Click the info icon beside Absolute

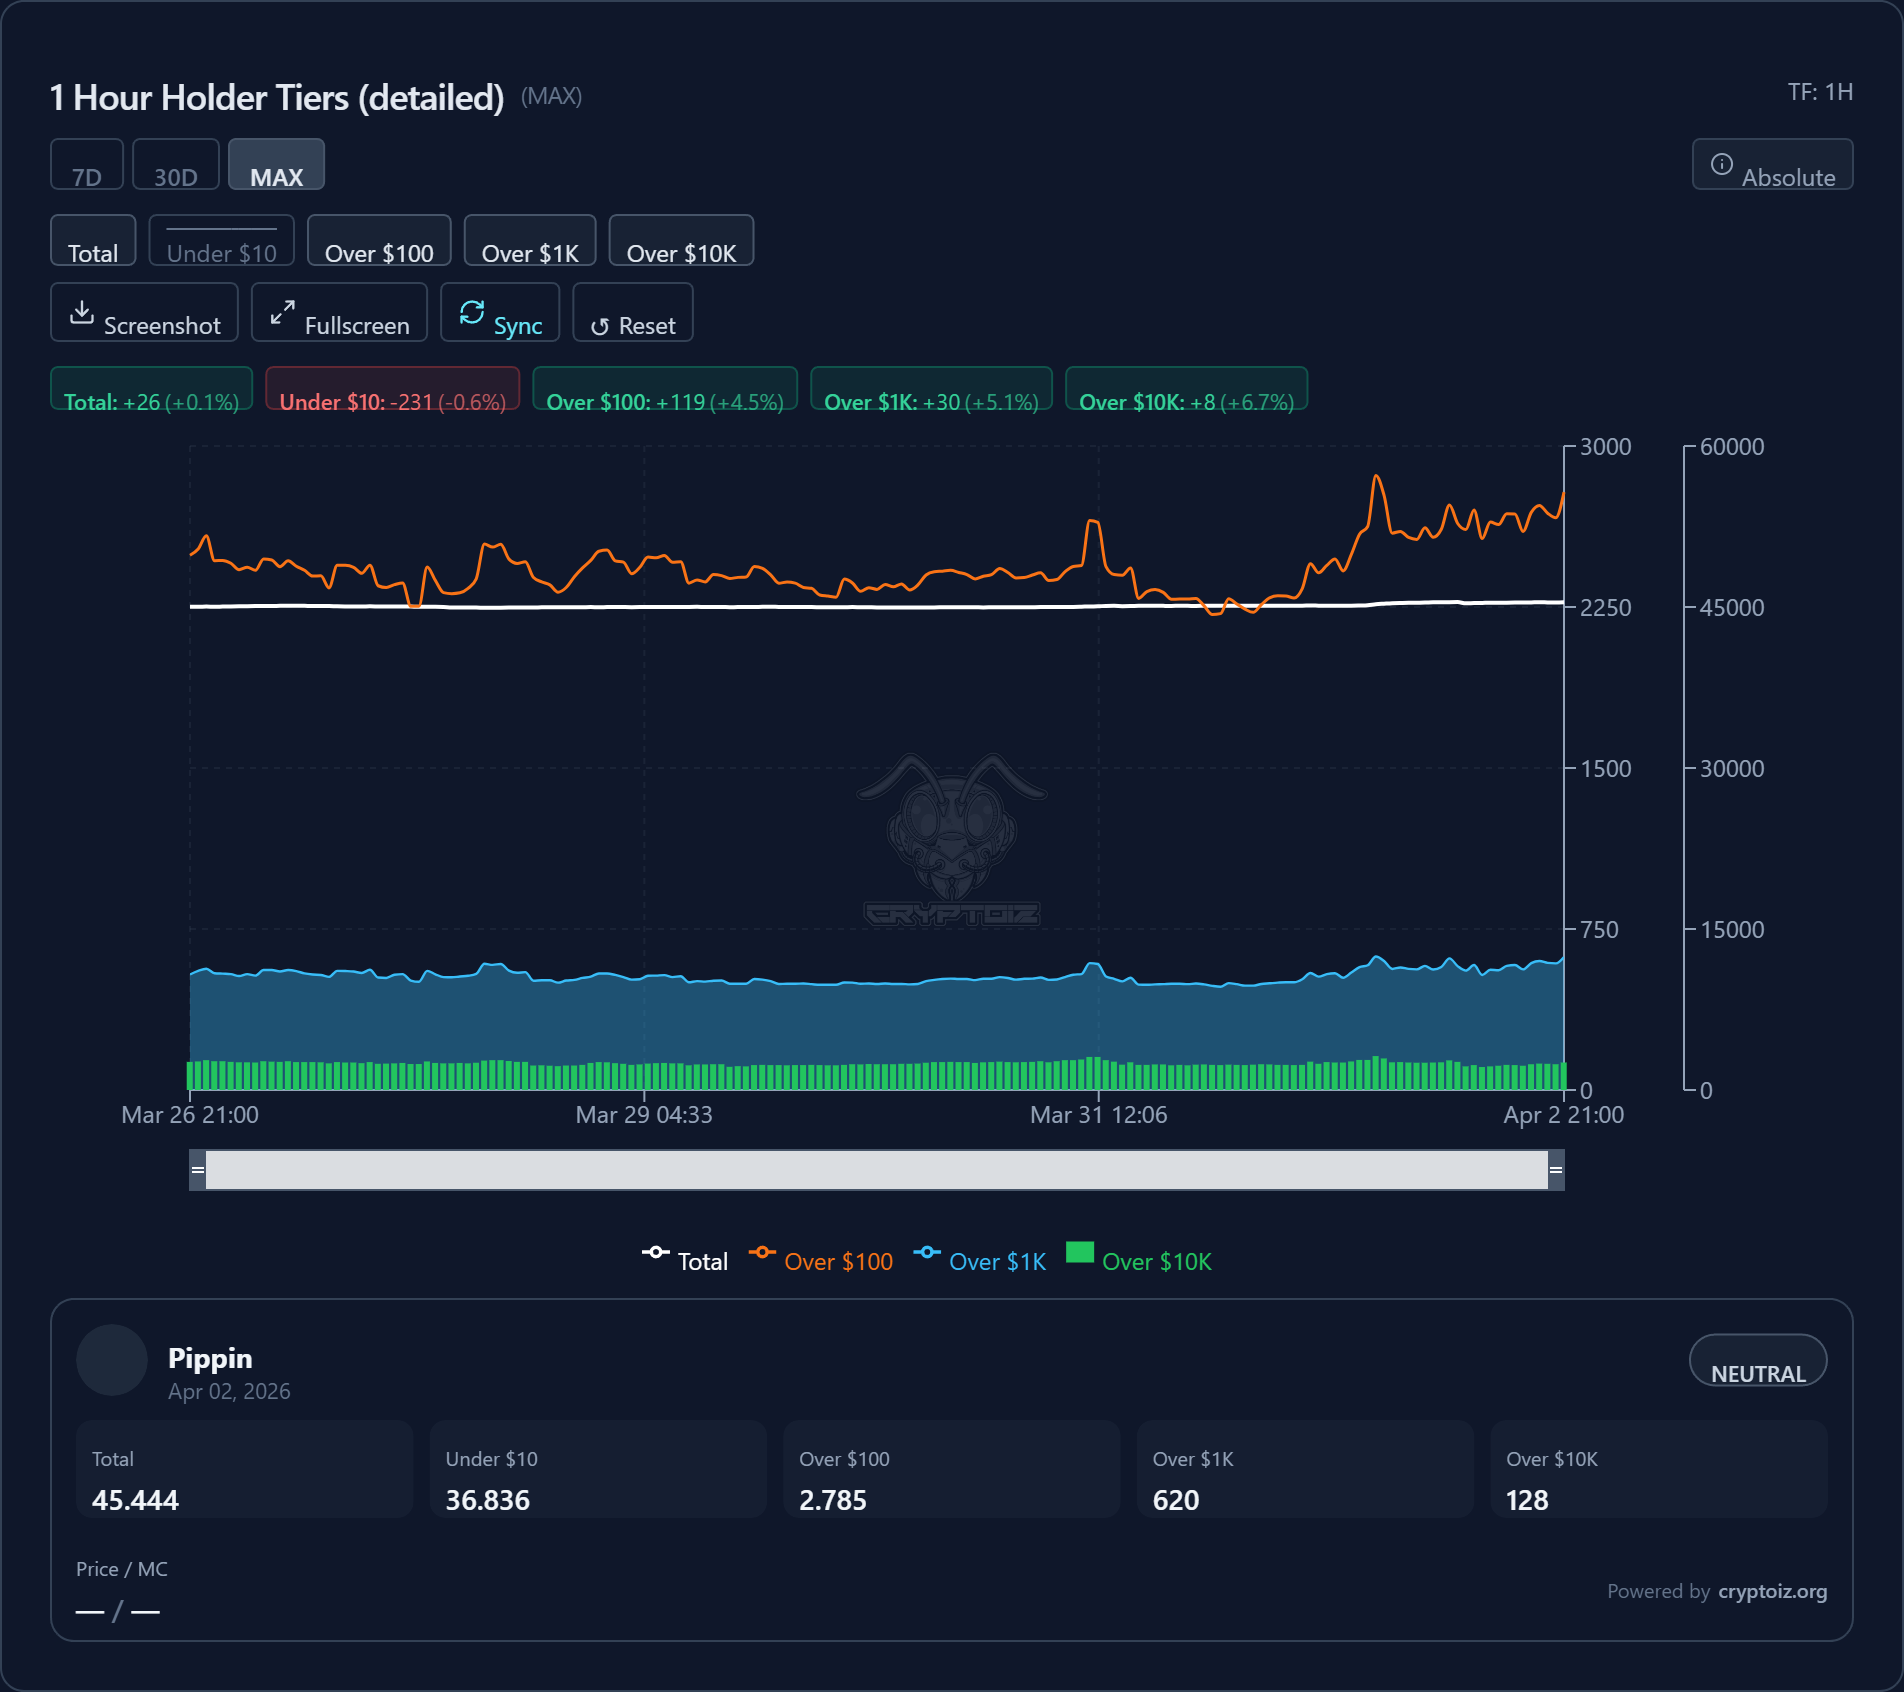(x=1722, y=164)
